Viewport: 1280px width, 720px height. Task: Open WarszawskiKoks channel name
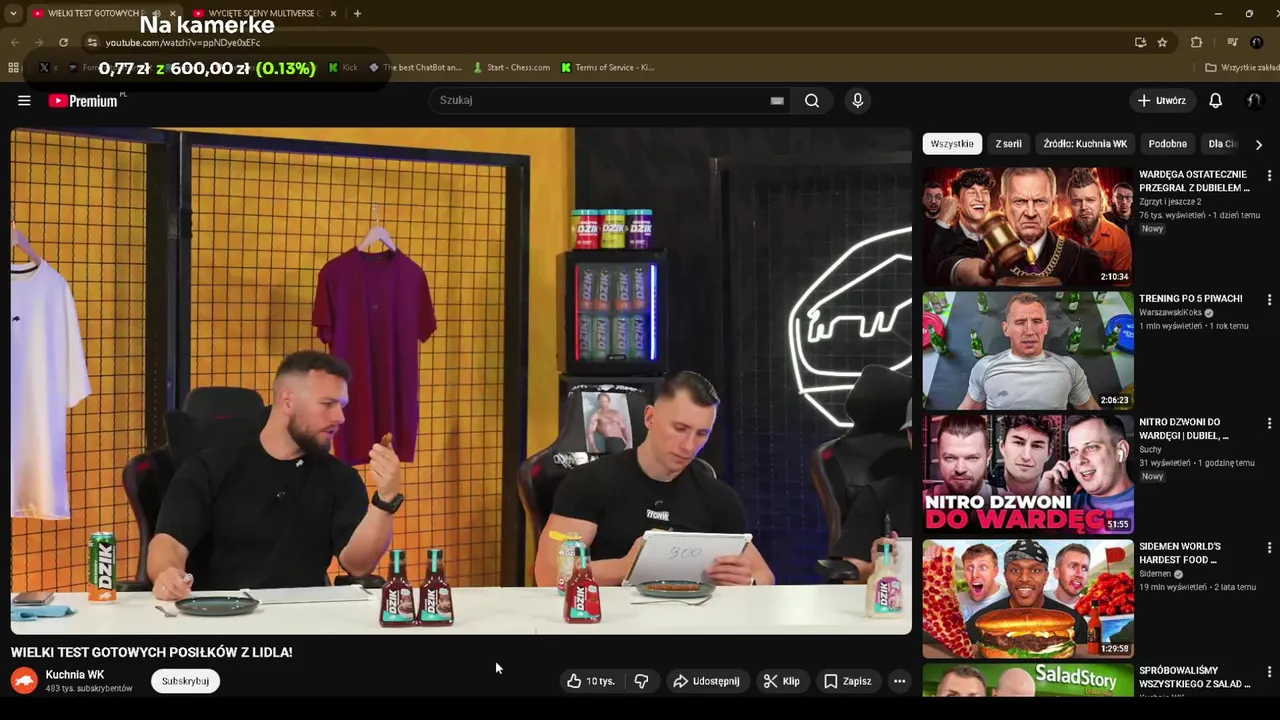pyautogui.click(x=1170, y=312)
